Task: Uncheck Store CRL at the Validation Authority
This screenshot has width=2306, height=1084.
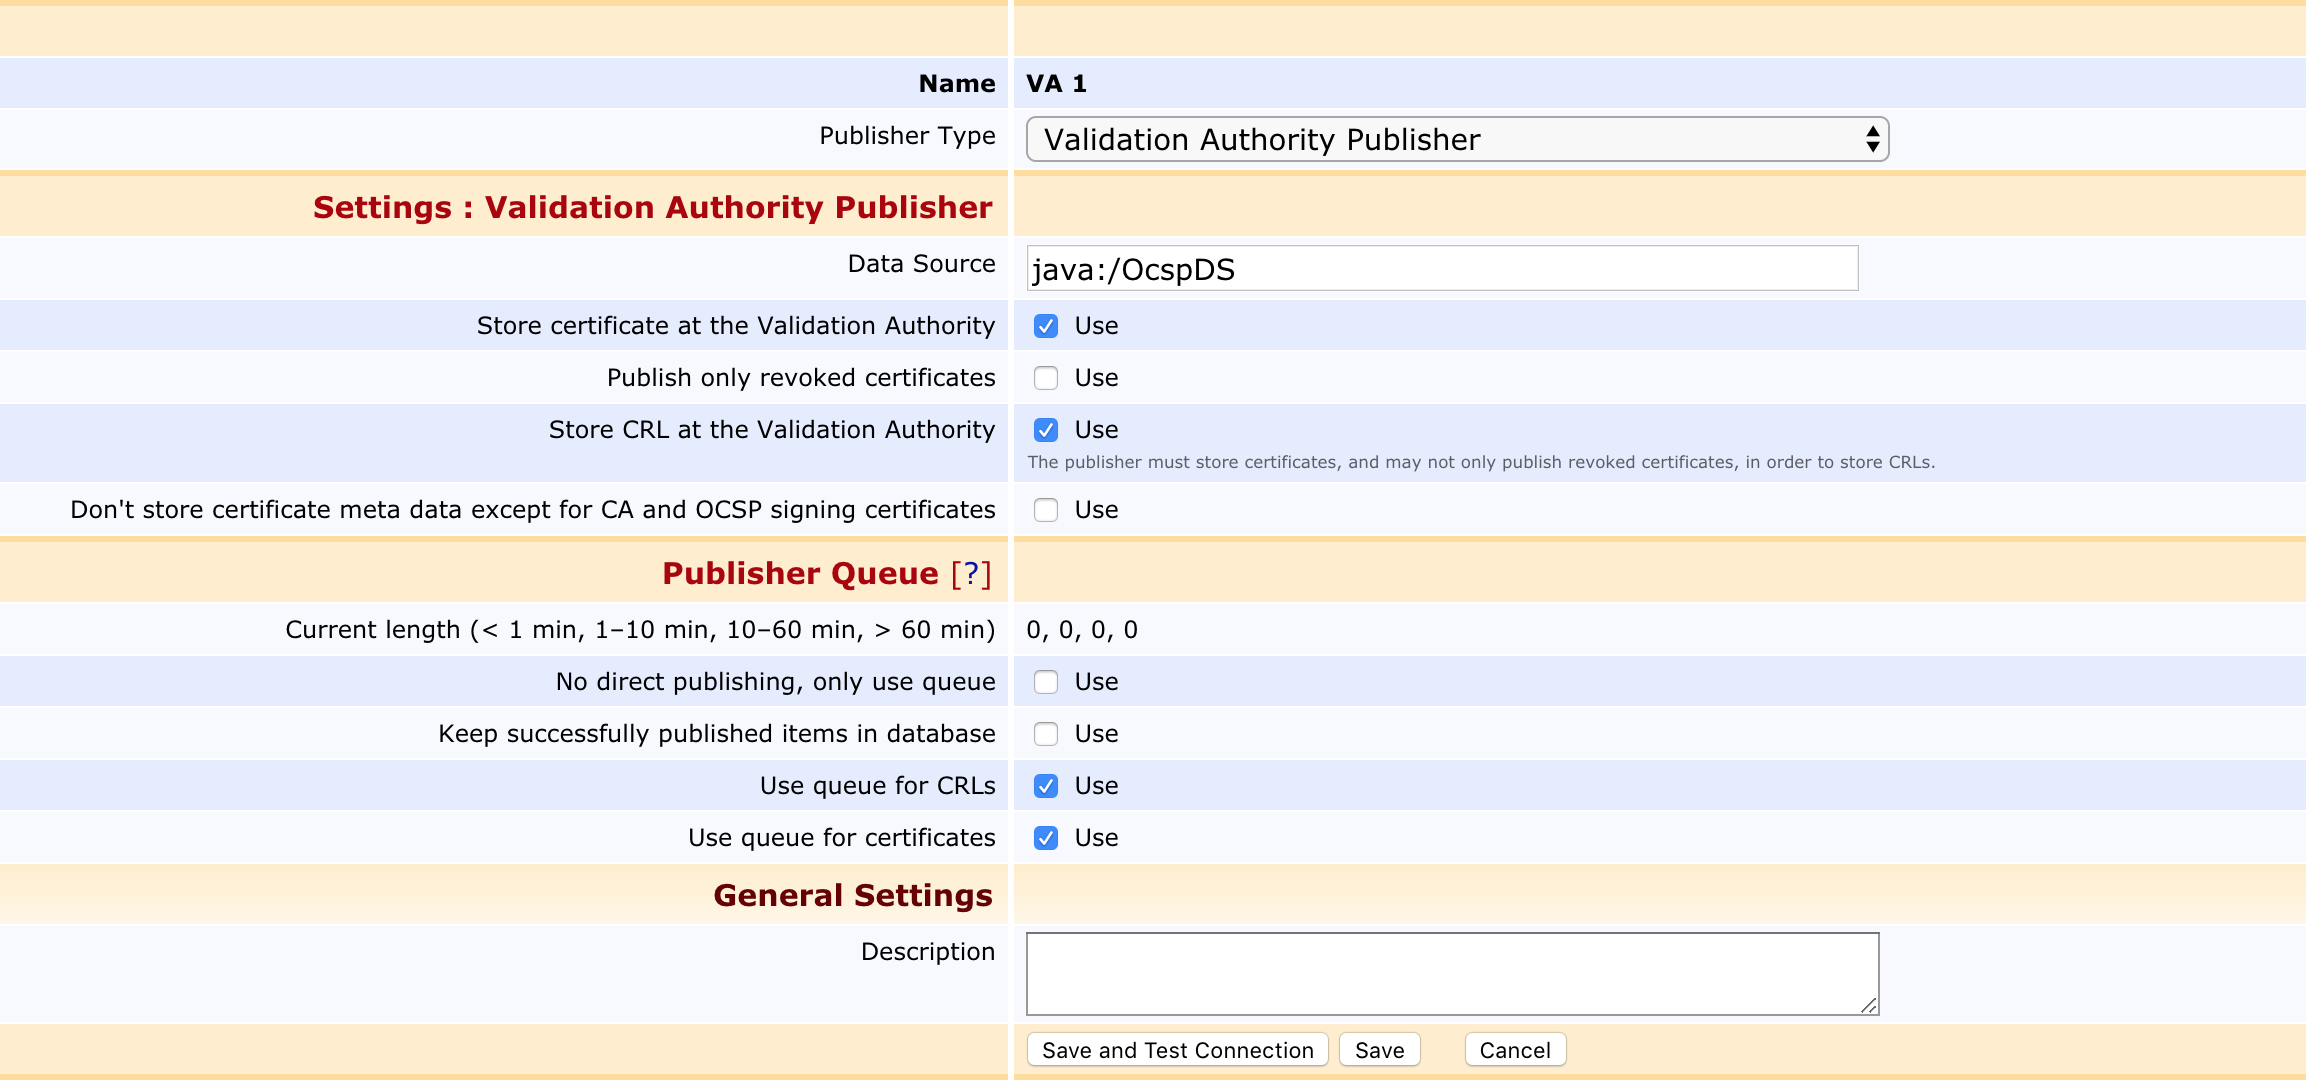Action: pyautogui.click(x=1046, y=430)
